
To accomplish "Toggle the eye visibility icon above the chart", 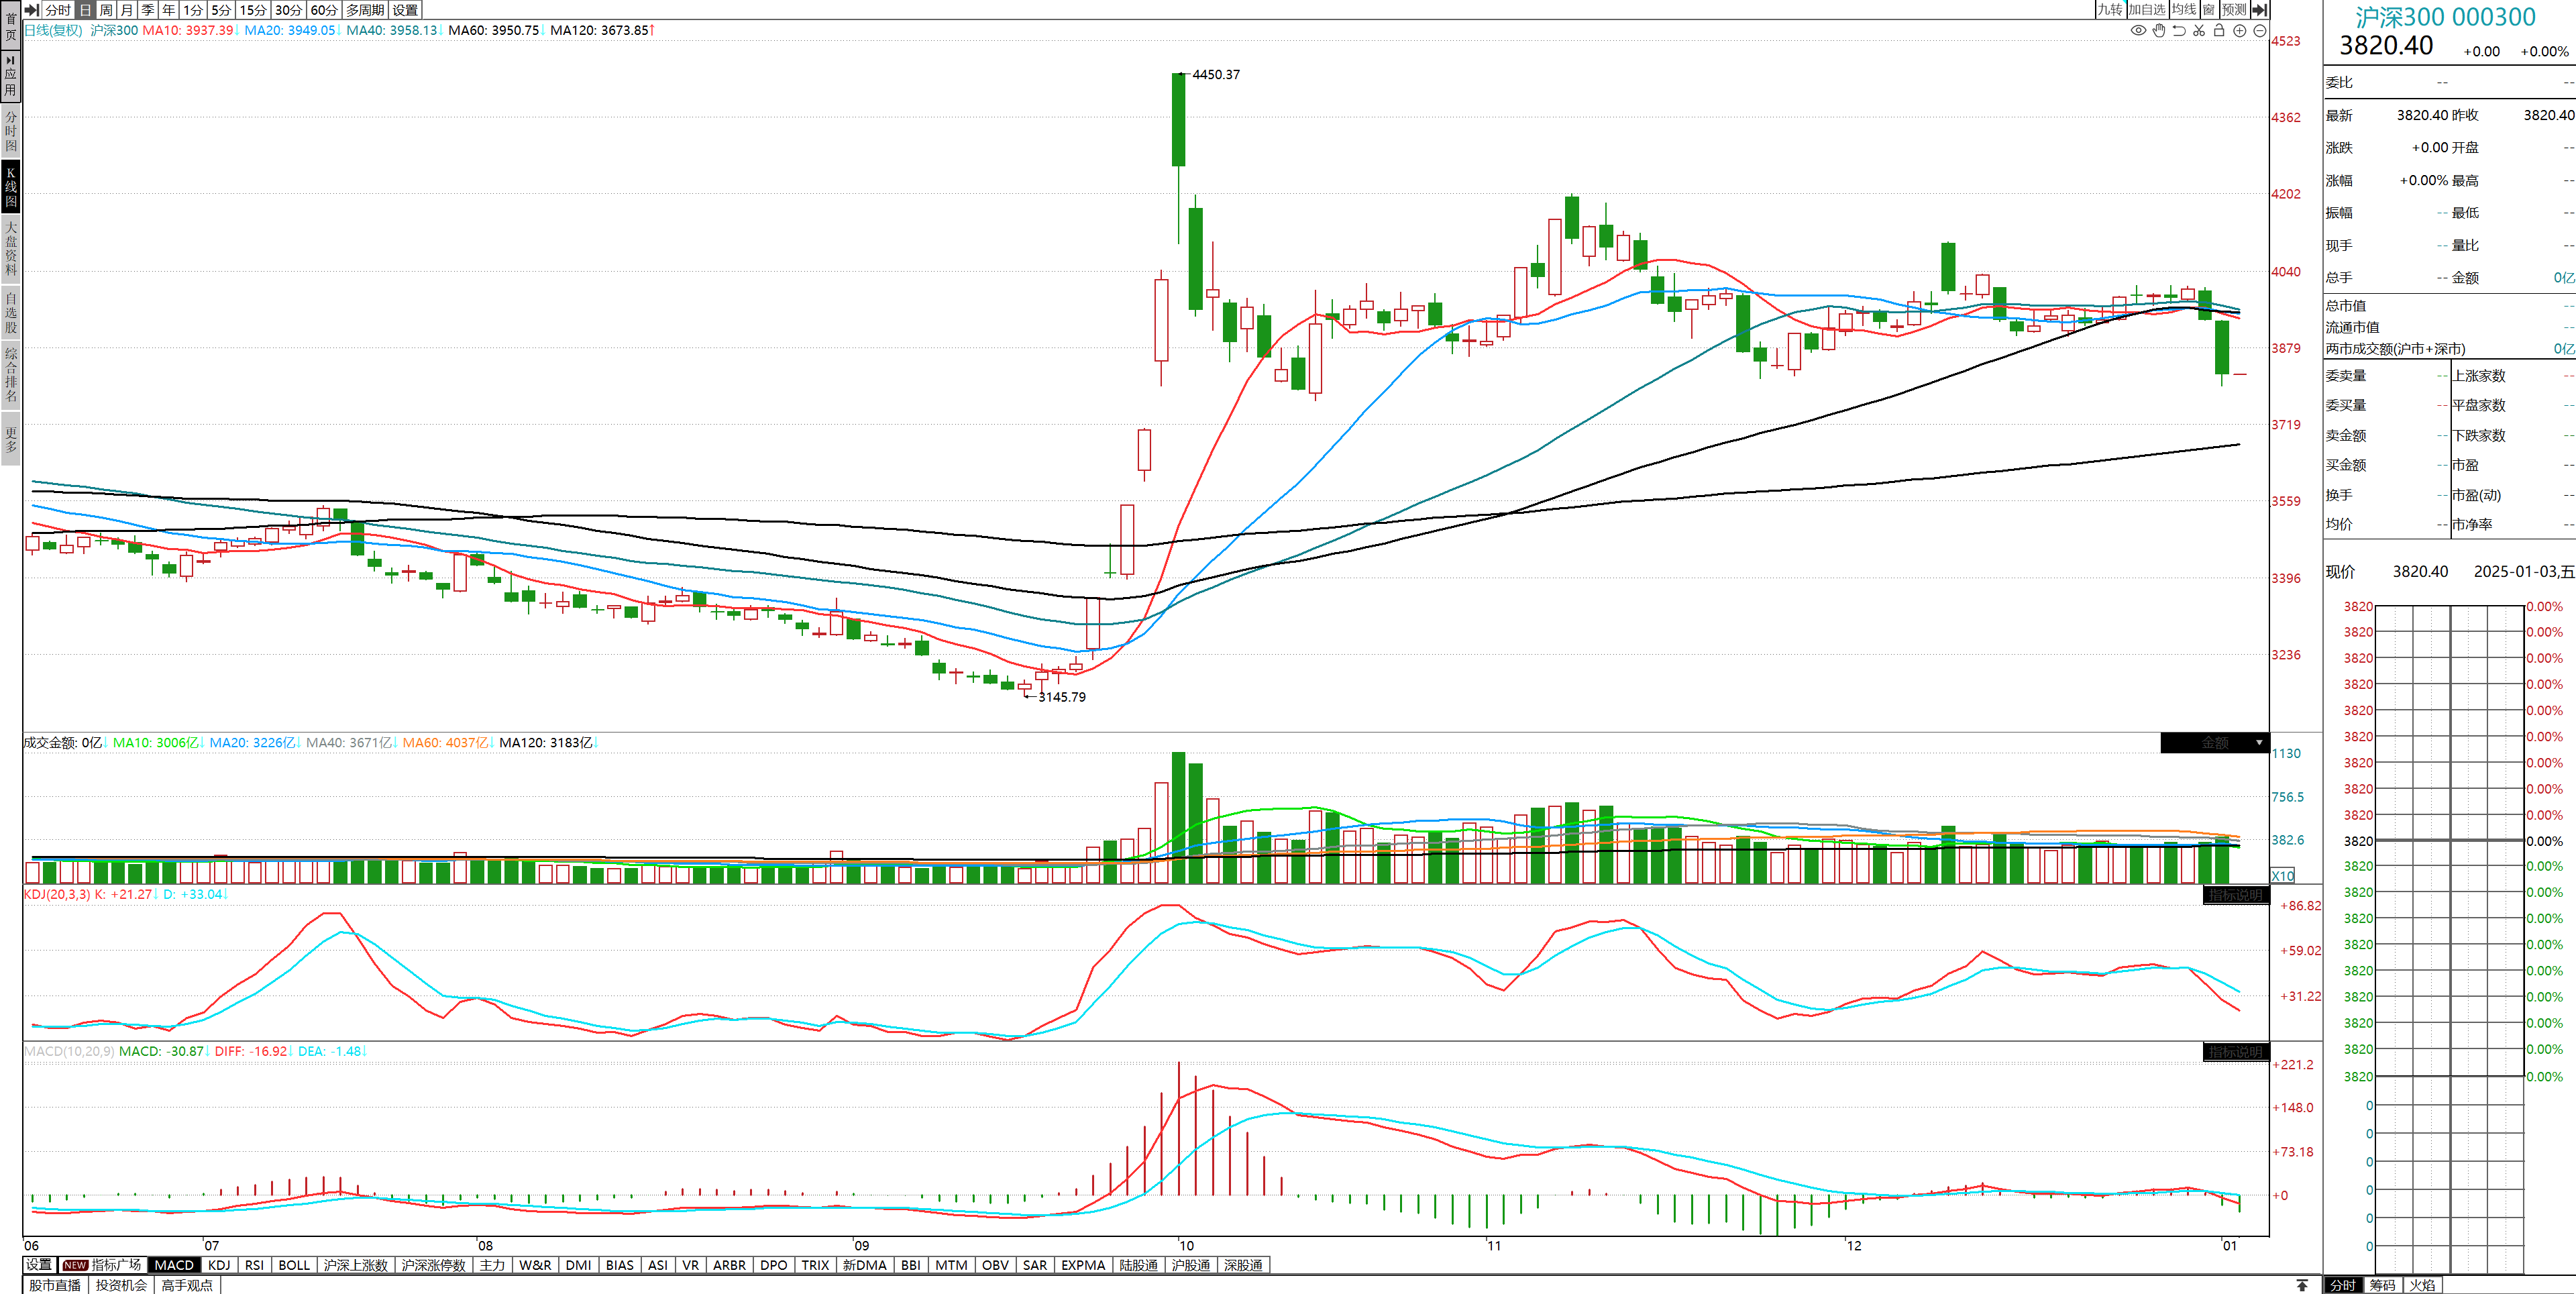I will pyautogui.click(x=2138, y=31).
